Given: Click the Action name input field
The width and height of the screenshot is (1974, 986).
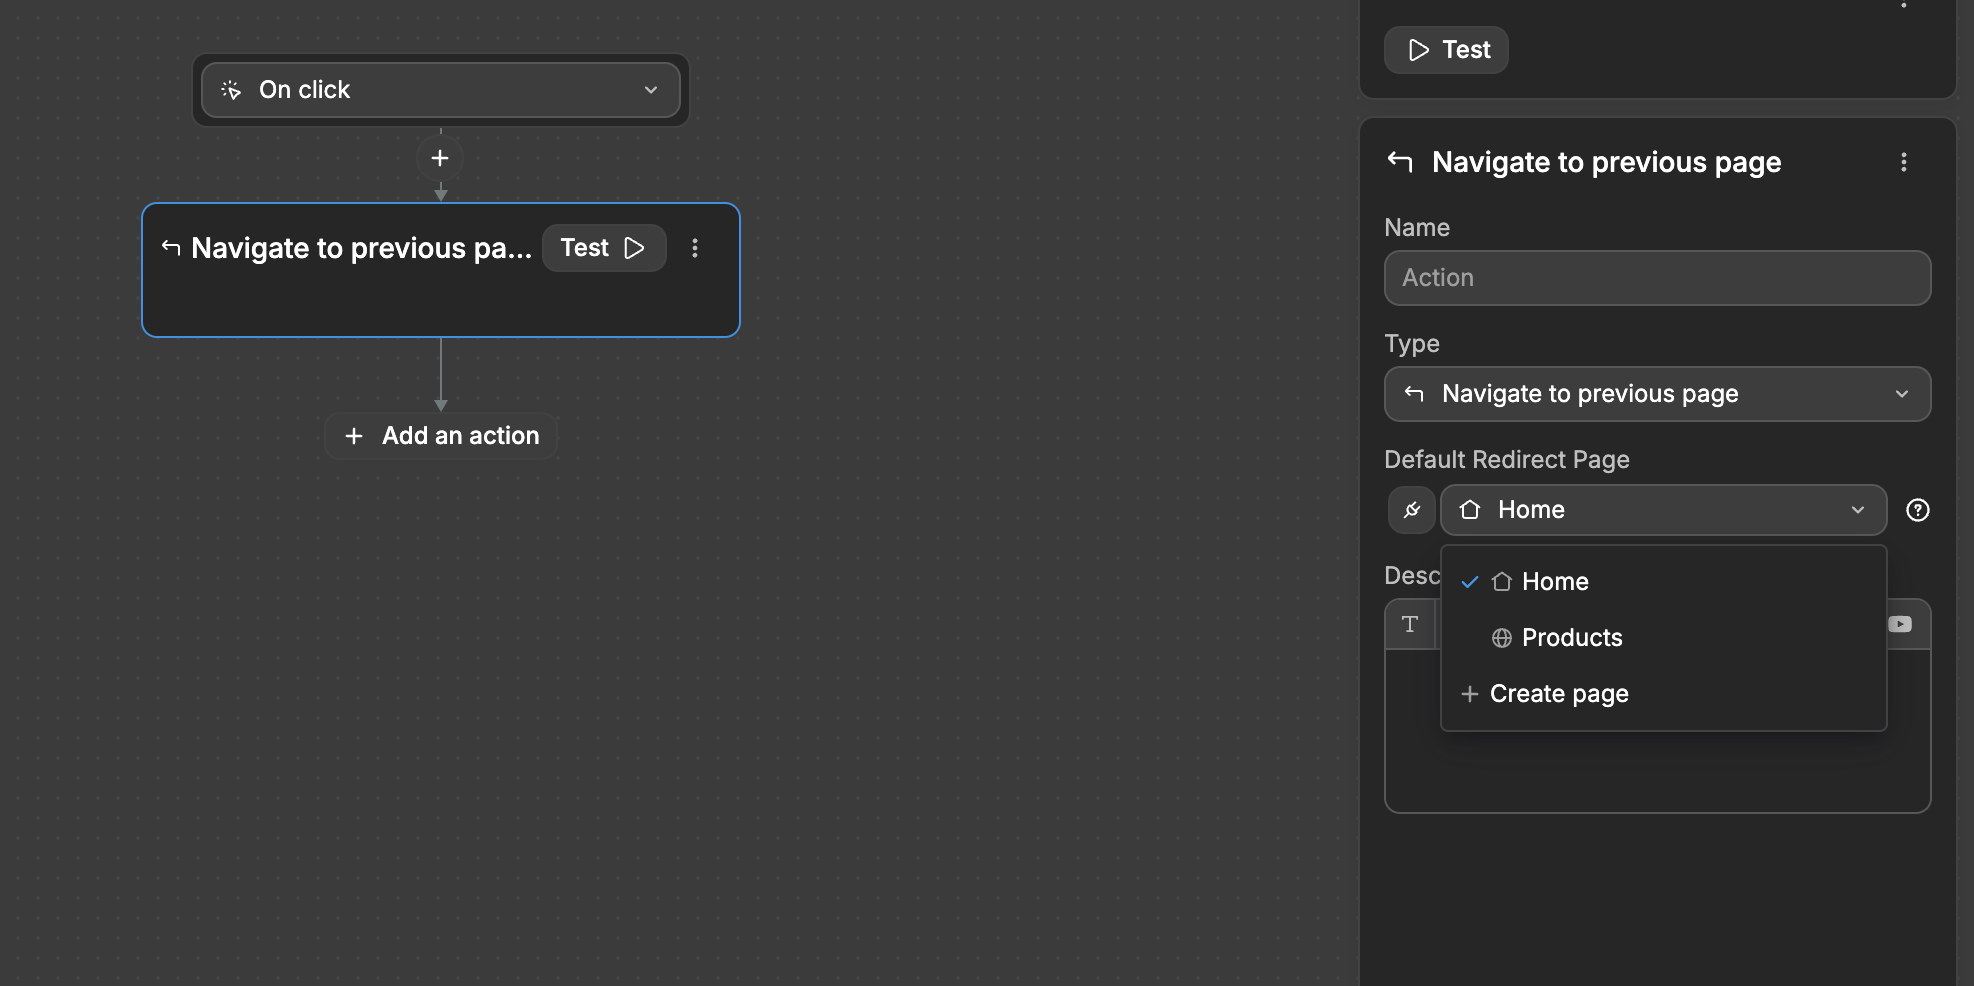Looking at the screenshot, I should (x=1657, y=278).
